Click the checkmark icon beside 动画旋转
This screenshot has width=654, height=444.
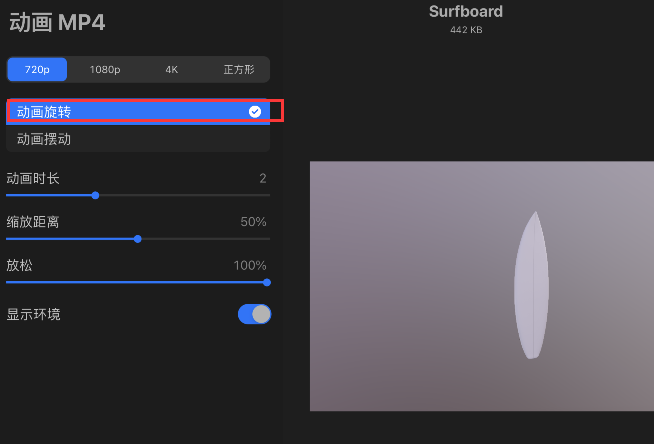tap(255, 111)
